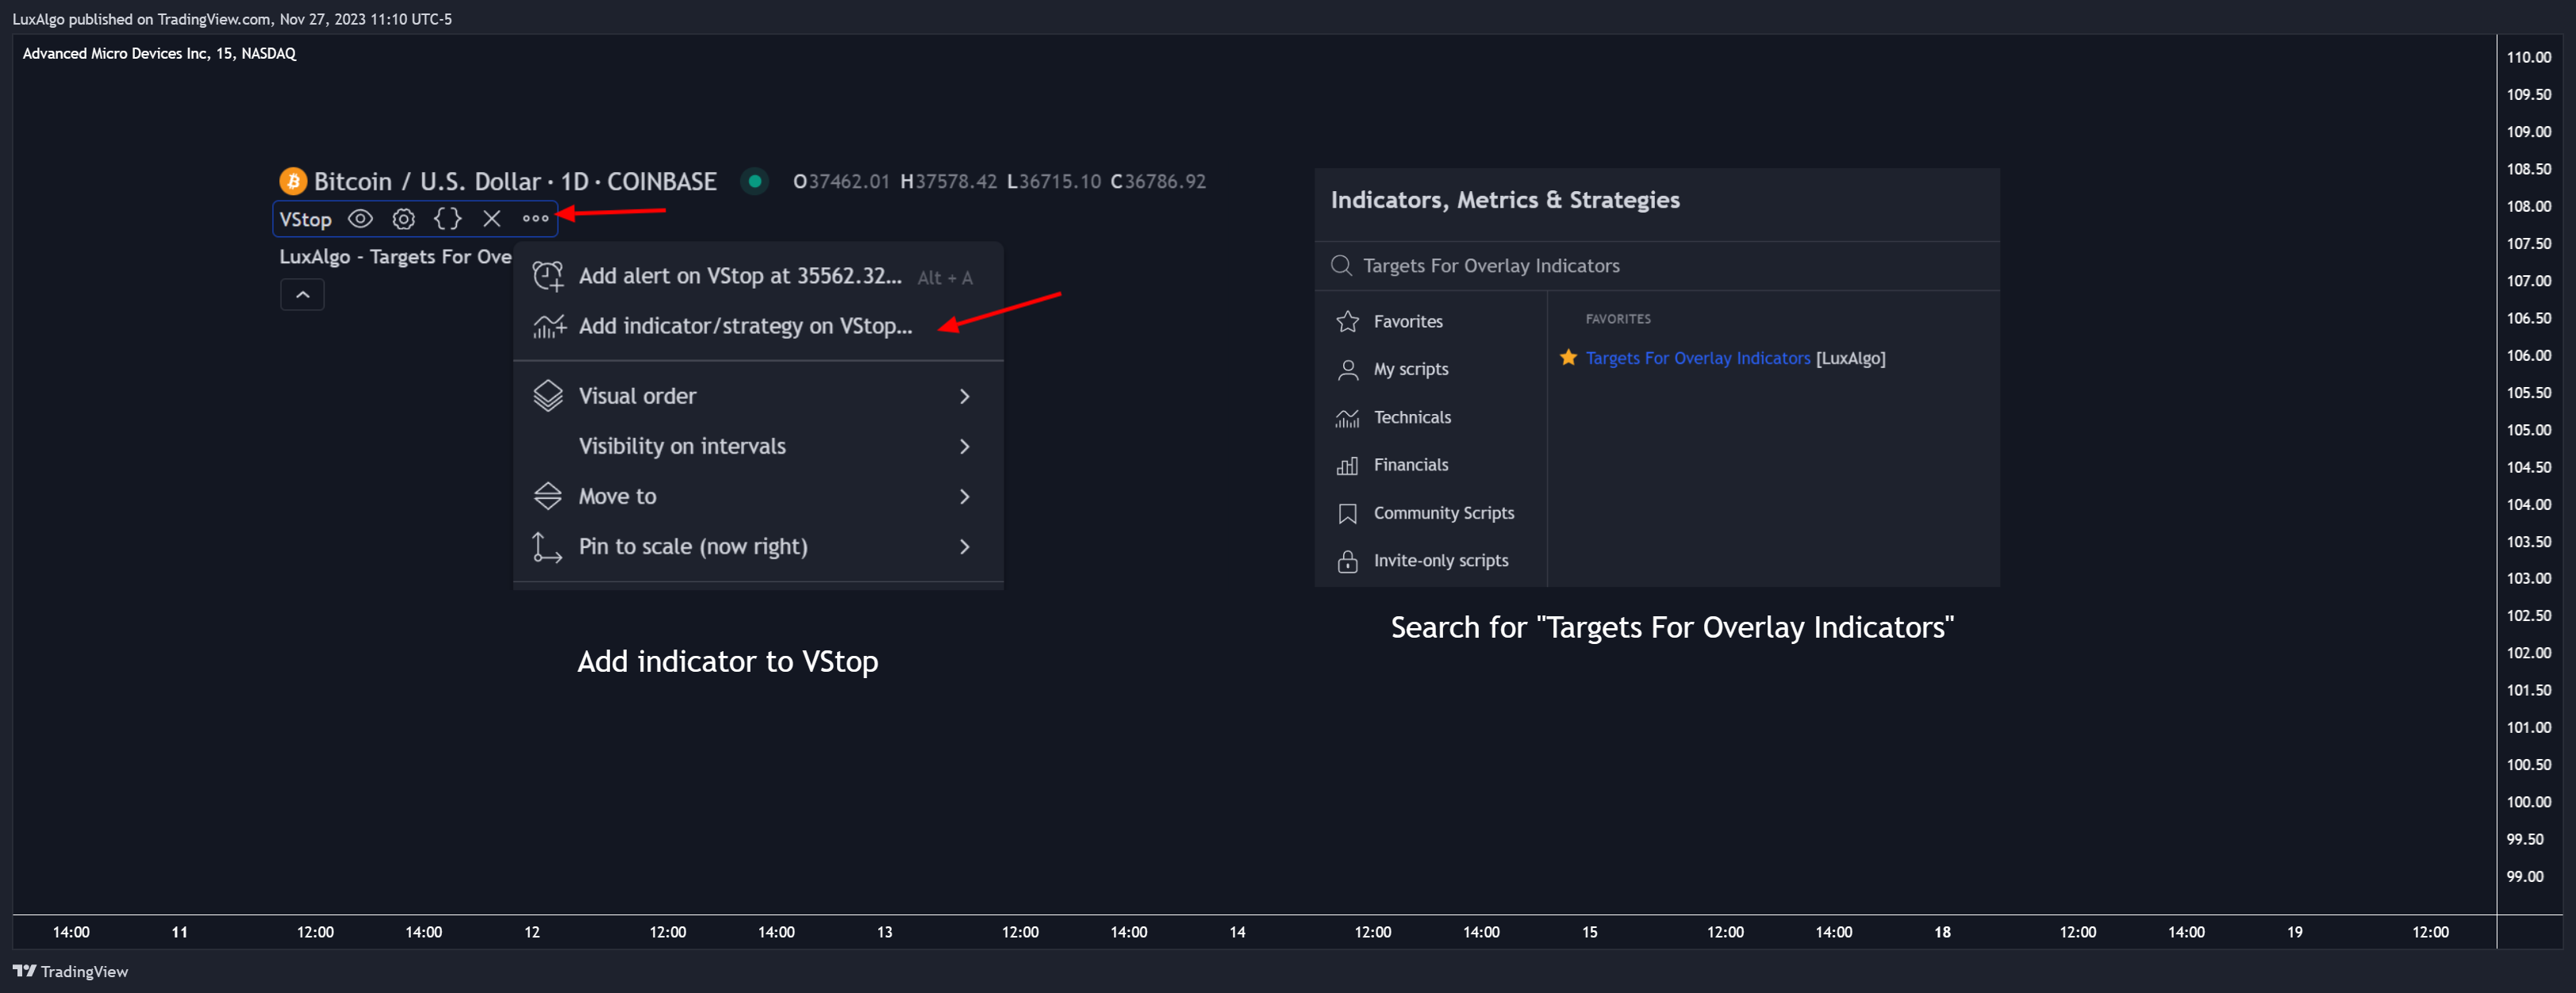Open the Community Scripts category
The height and width of the screenshot is (993, 2576).
click(x=1443, y=513)
